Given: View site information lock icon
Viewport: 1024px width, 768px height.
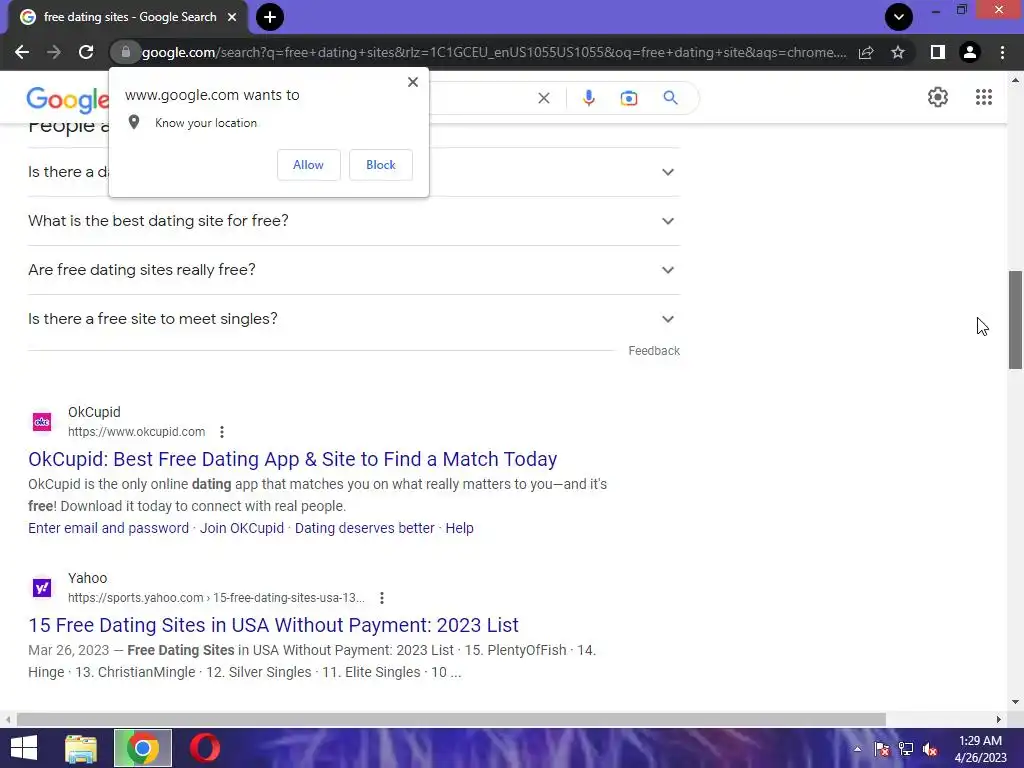Looking at the screenshot, I should click(125, 52).
